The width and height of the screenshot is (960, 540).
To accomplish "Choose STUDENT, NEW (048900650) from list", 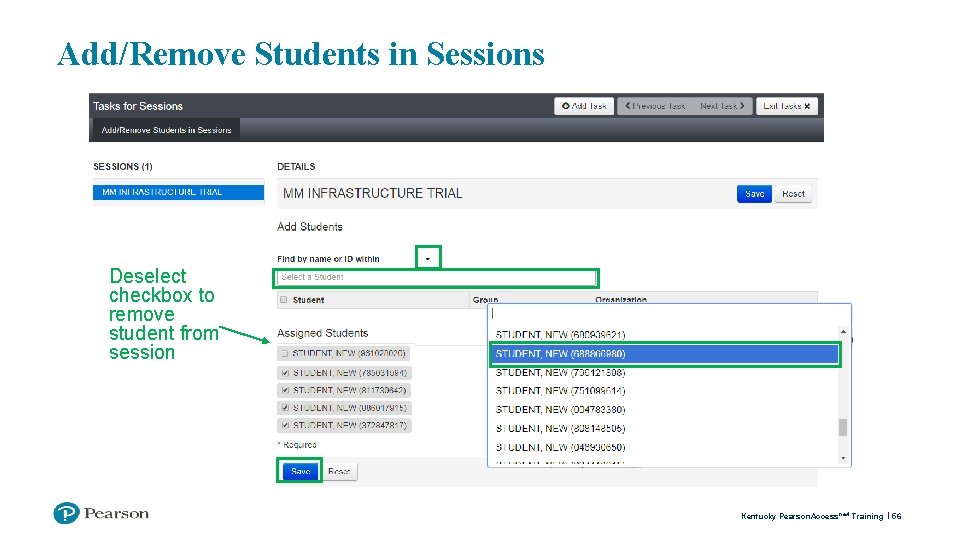I will 664,447.
